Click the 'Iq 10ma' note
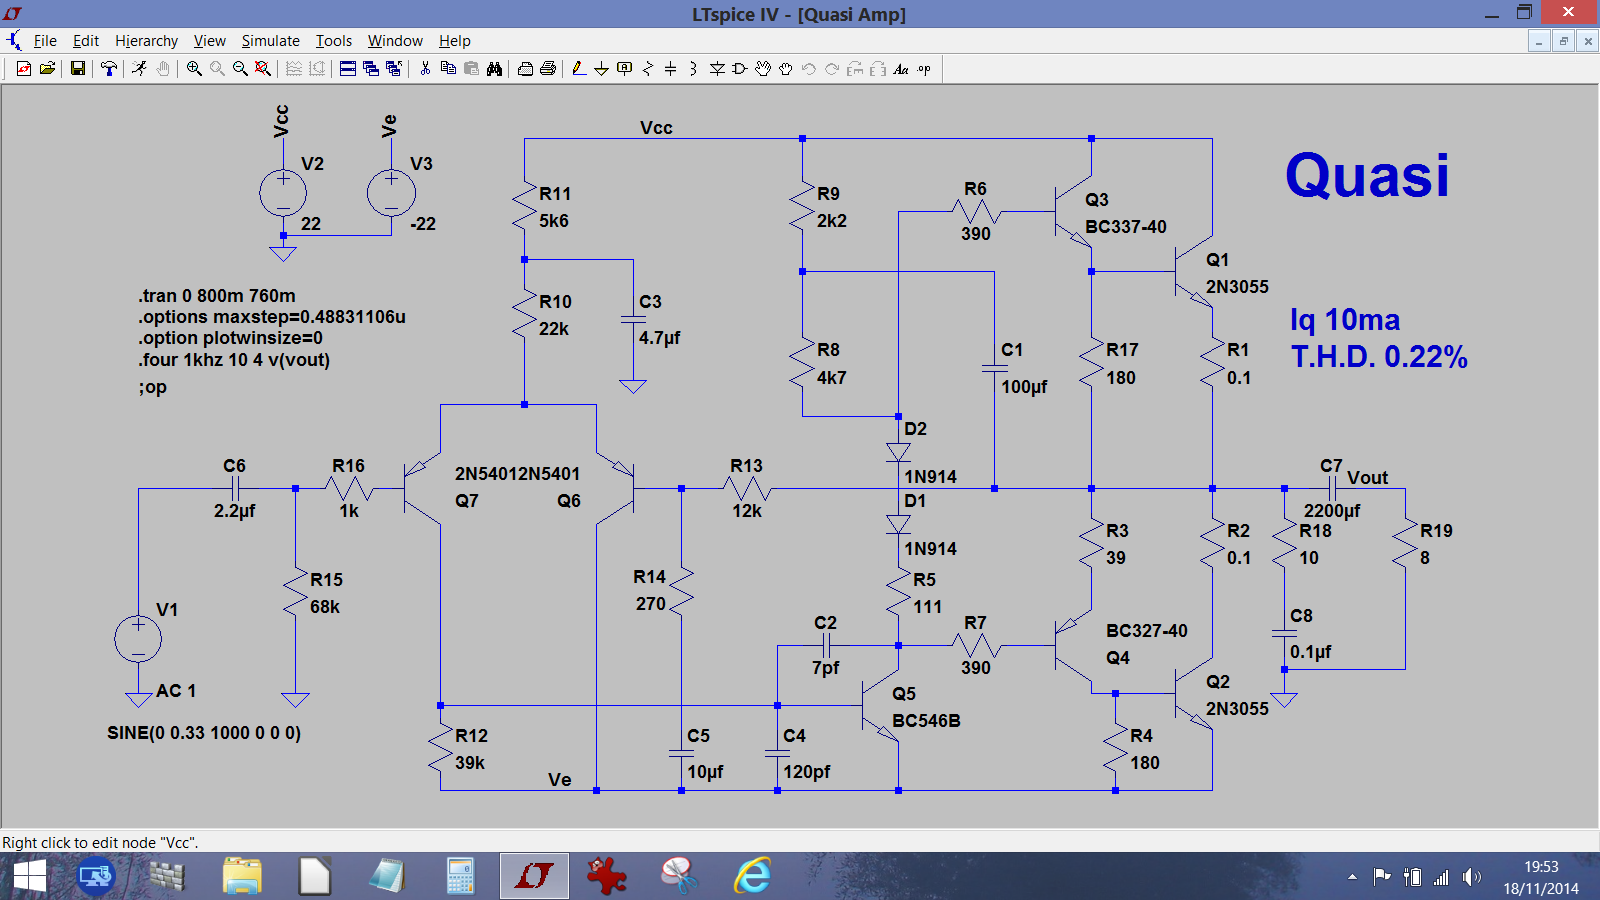The width and height of the screenshot is (1600, 900). (x=1345, y=320)
